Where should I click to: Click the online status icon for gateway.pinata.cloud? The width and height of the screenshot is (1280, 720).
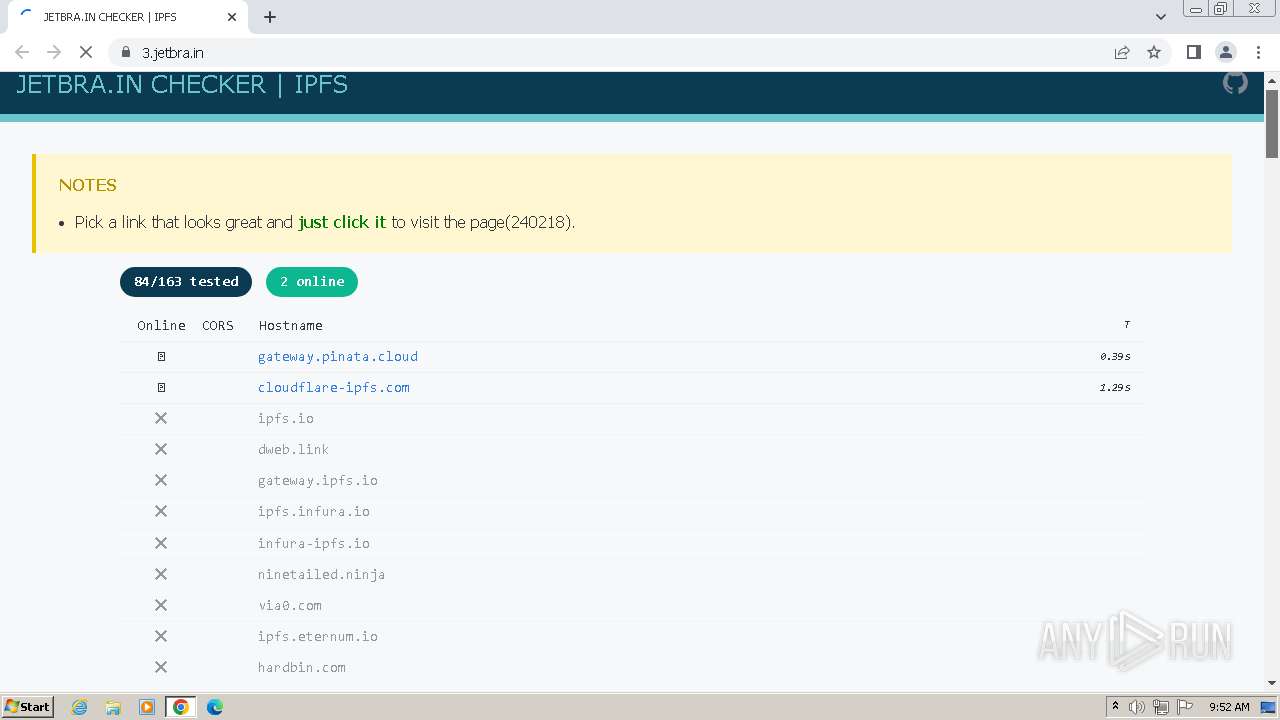click(x=161, y=356)
